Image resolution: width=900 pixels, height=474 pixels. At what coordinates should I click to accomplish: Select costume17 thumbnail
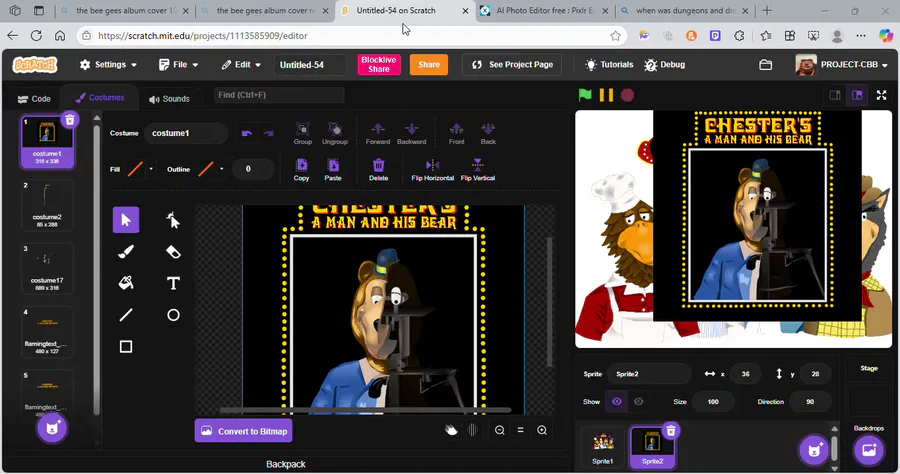pyautogui.click(x=47, y=269)
